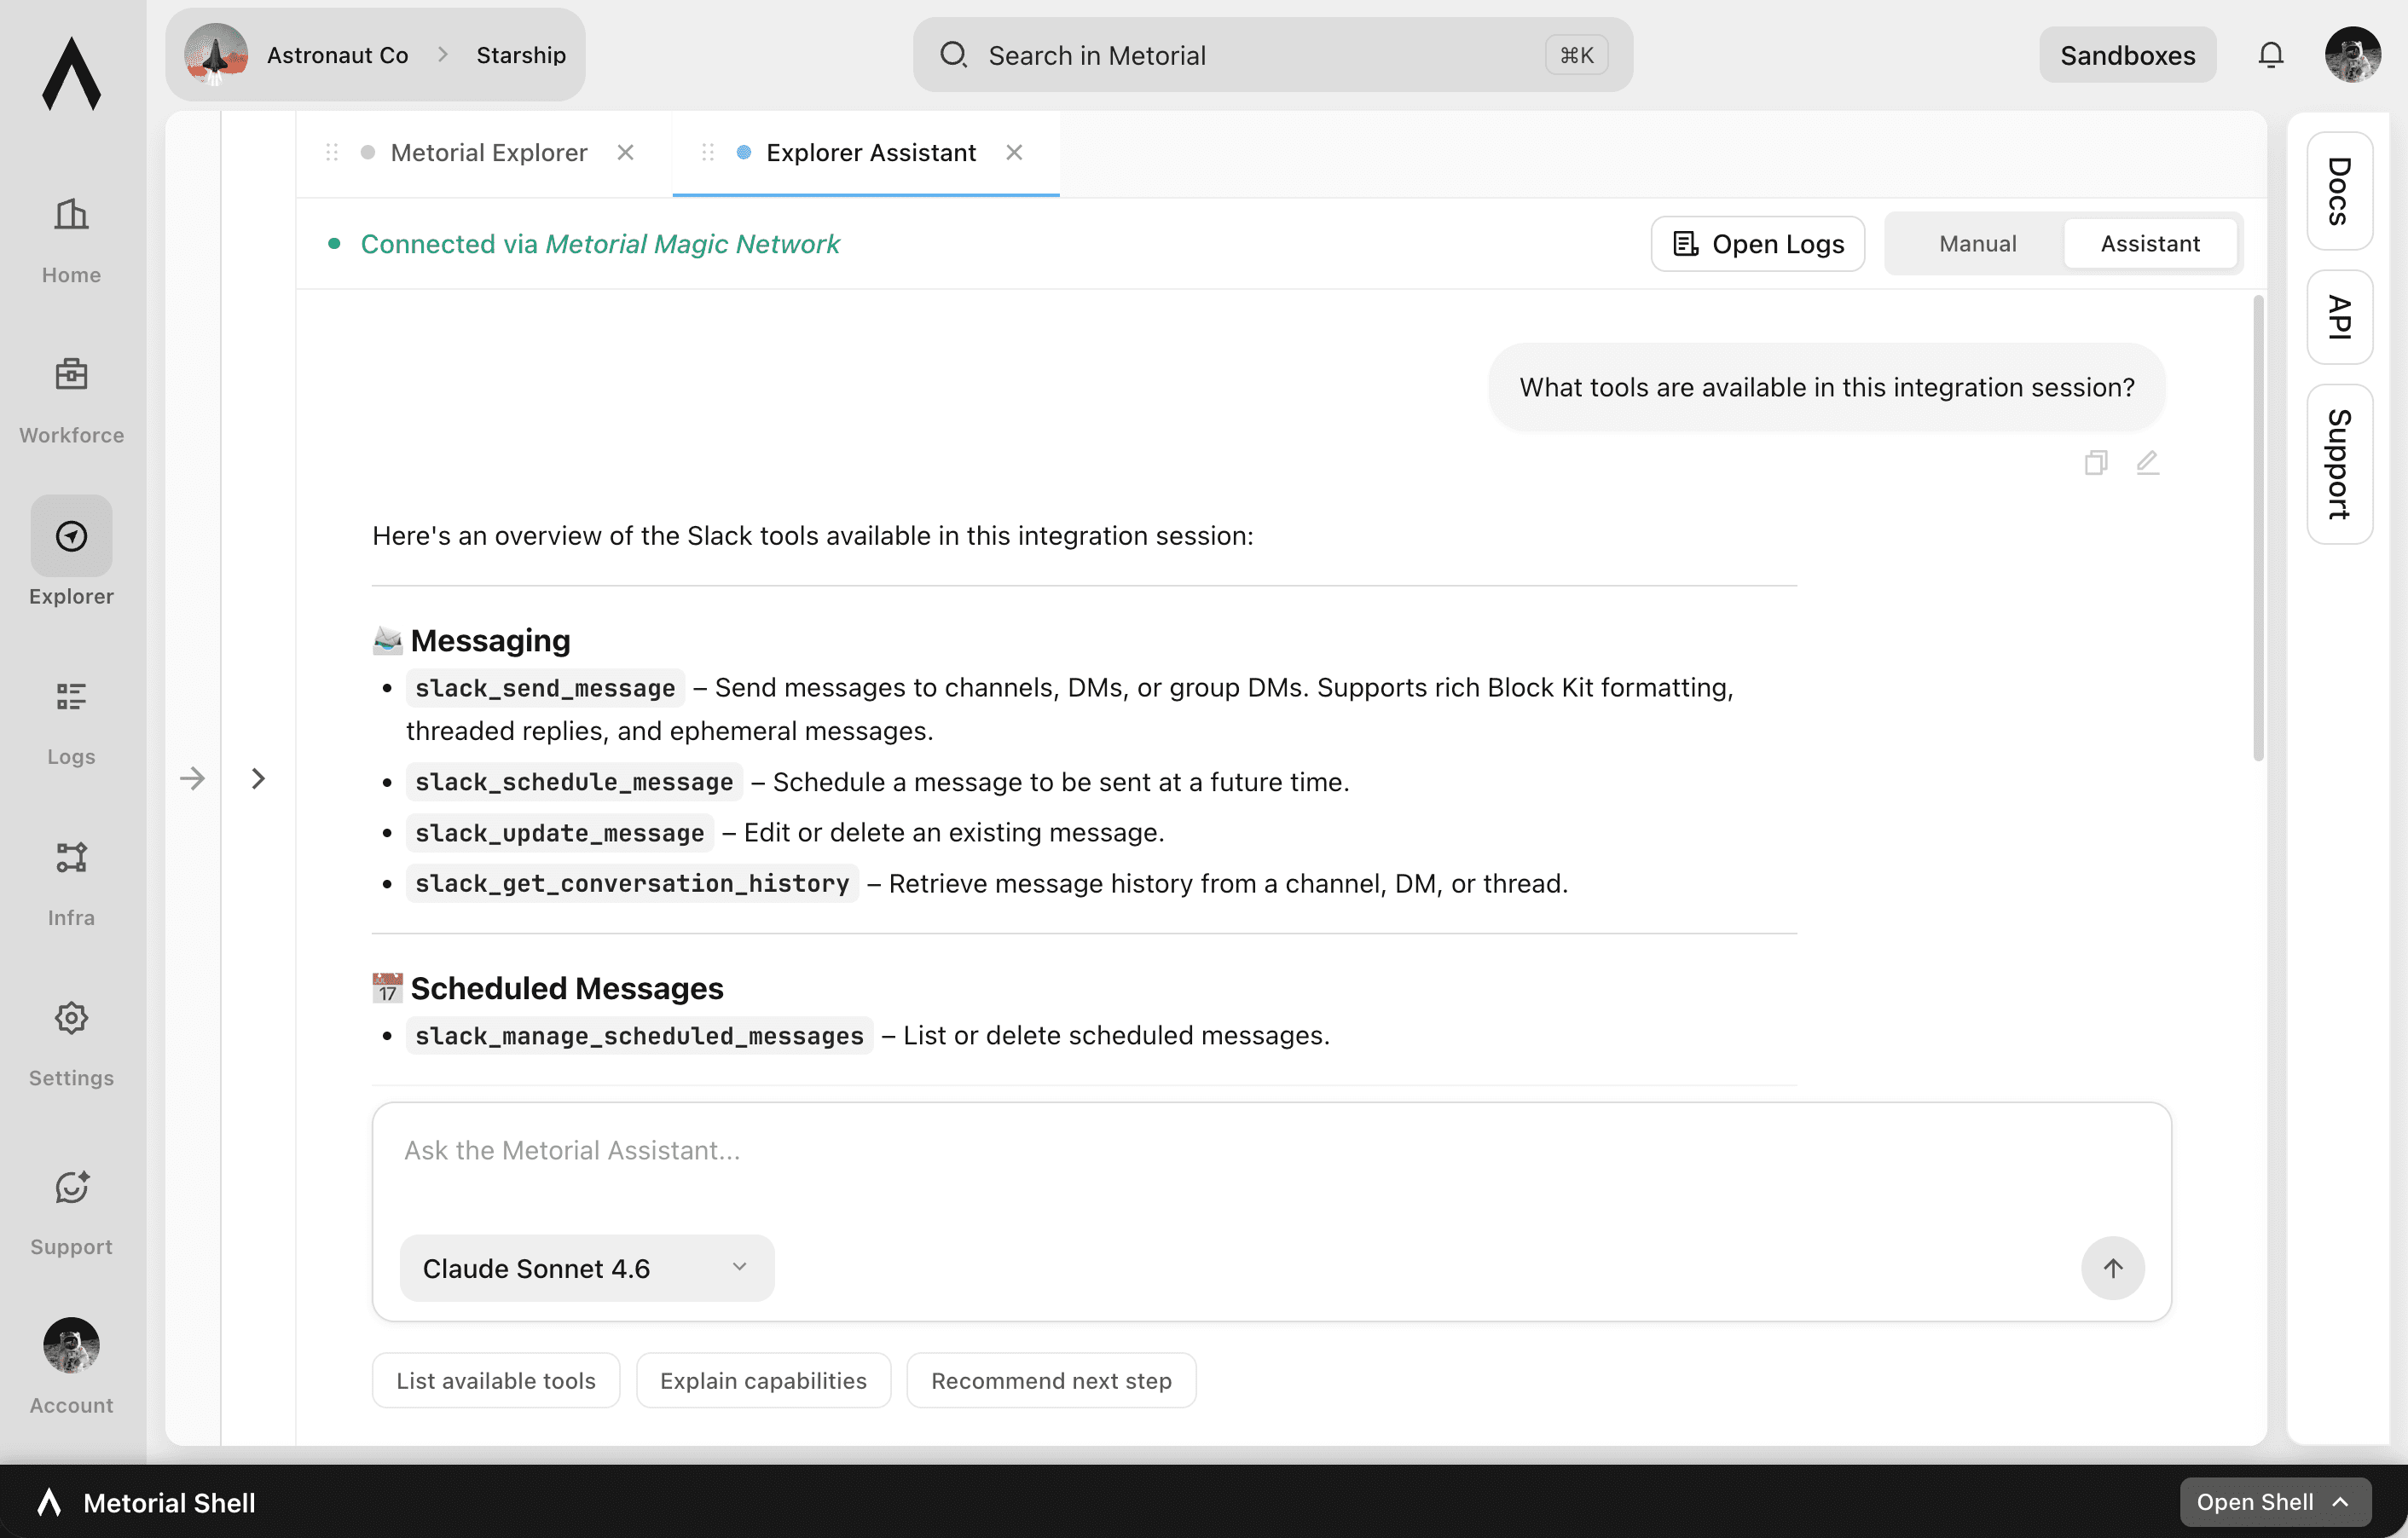Click the chat vertical scrollbar
This screenshot has width=2408, height=1538.
[x=2258, y=528]
